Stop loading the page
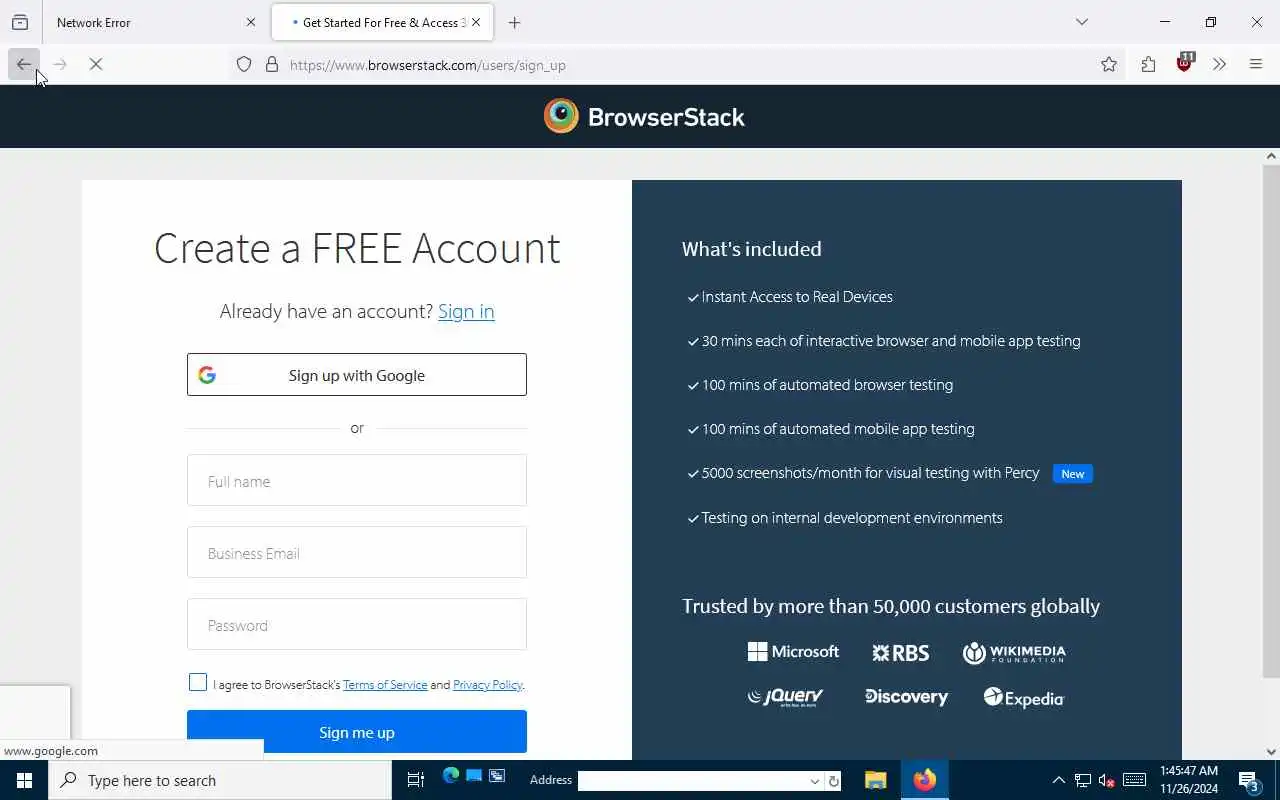The width and height of the screenshot is (1280, 800). (96, 65)
